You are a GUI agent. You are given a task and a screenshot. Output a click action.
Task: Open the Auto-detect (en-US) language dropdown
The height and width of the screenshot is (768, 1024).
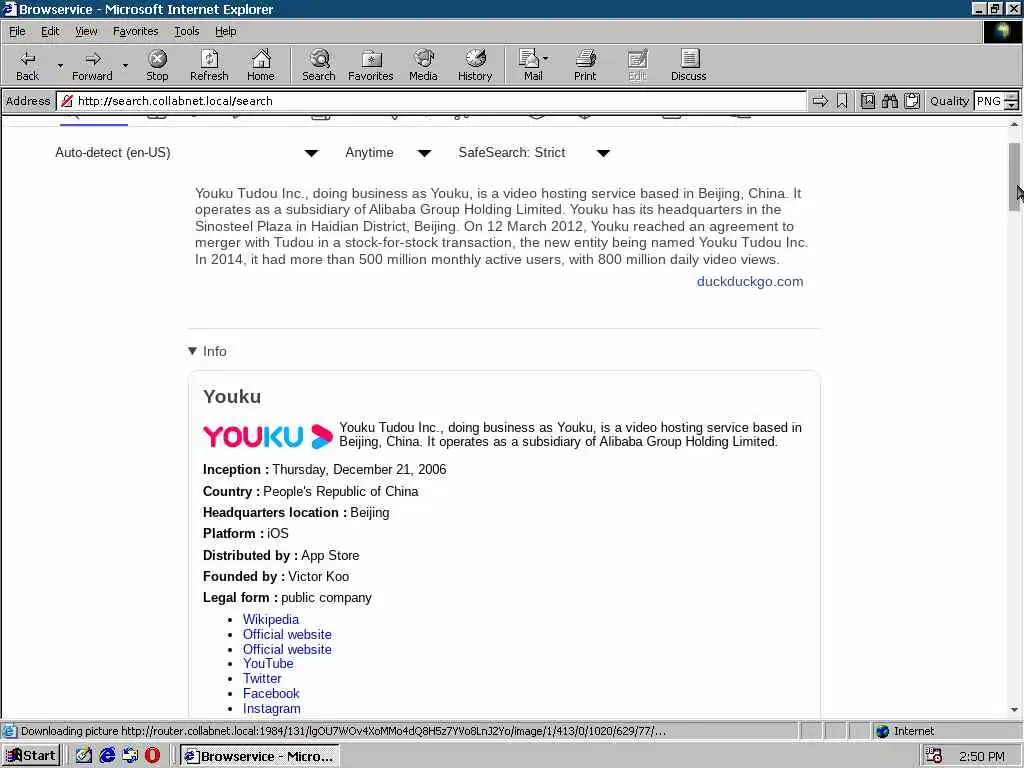tap(187, 153)
